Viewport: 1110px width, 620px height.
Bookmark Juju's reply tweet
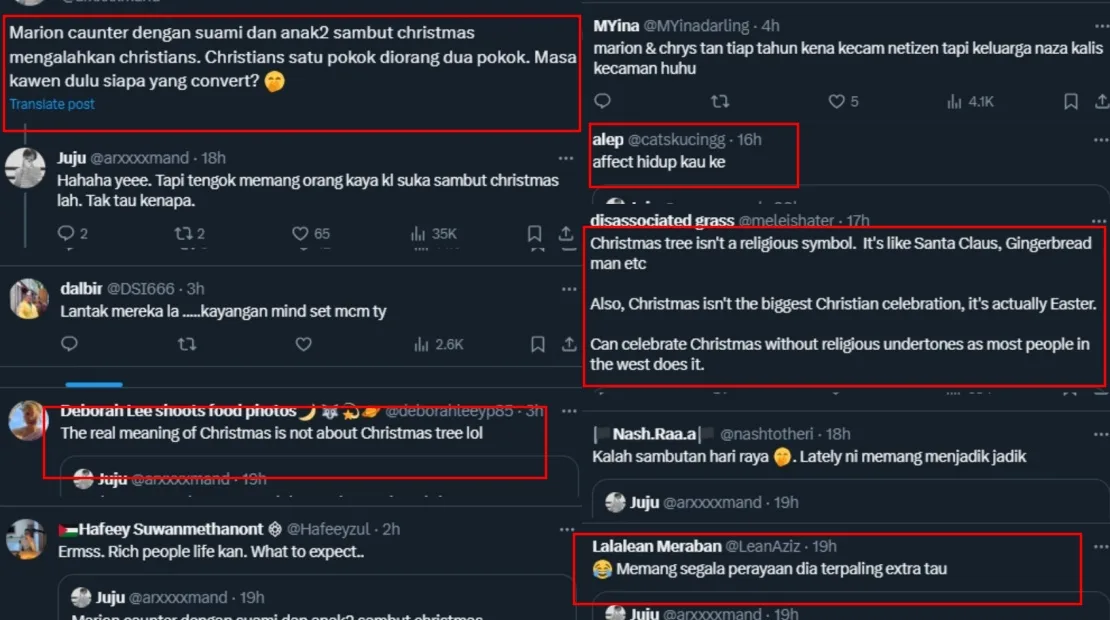tap(535, 234)
